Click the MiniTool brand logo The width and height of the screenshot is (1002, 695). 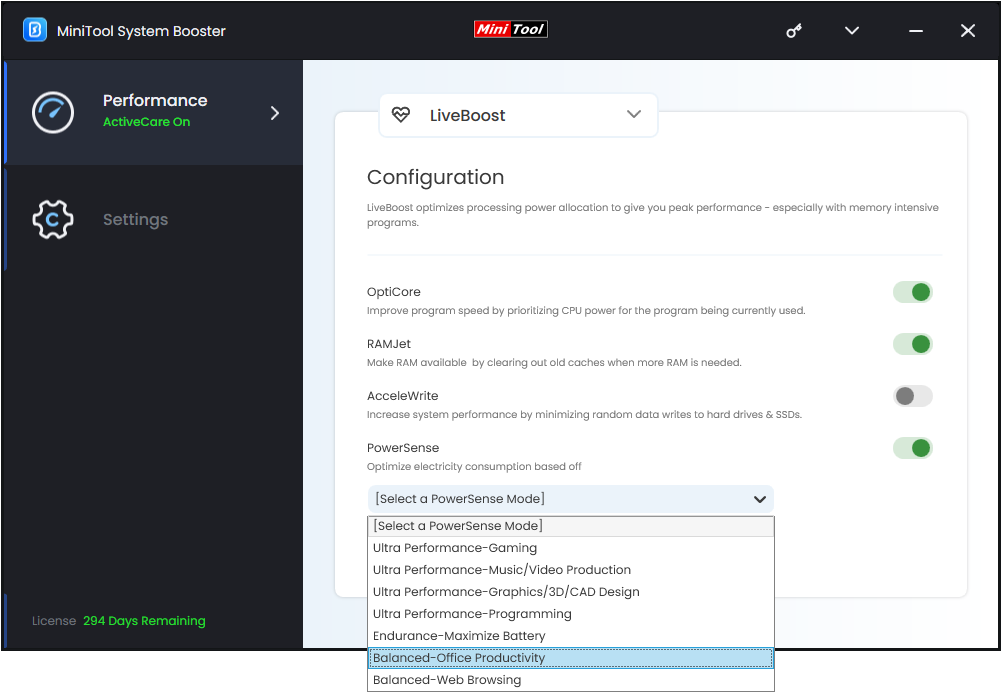[x=511, y=29]
